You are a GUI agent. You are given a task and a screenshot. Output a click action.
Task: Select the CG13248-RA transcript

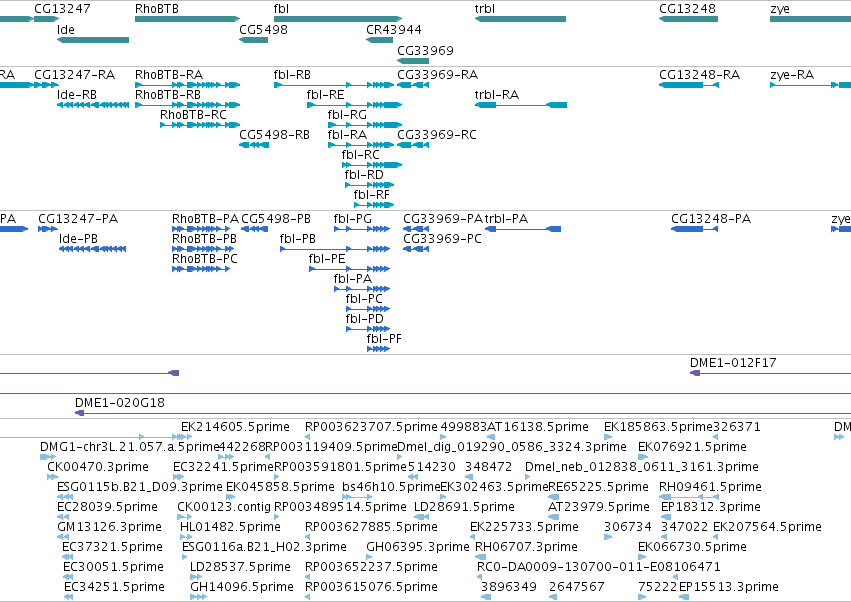tap(689, 85)
